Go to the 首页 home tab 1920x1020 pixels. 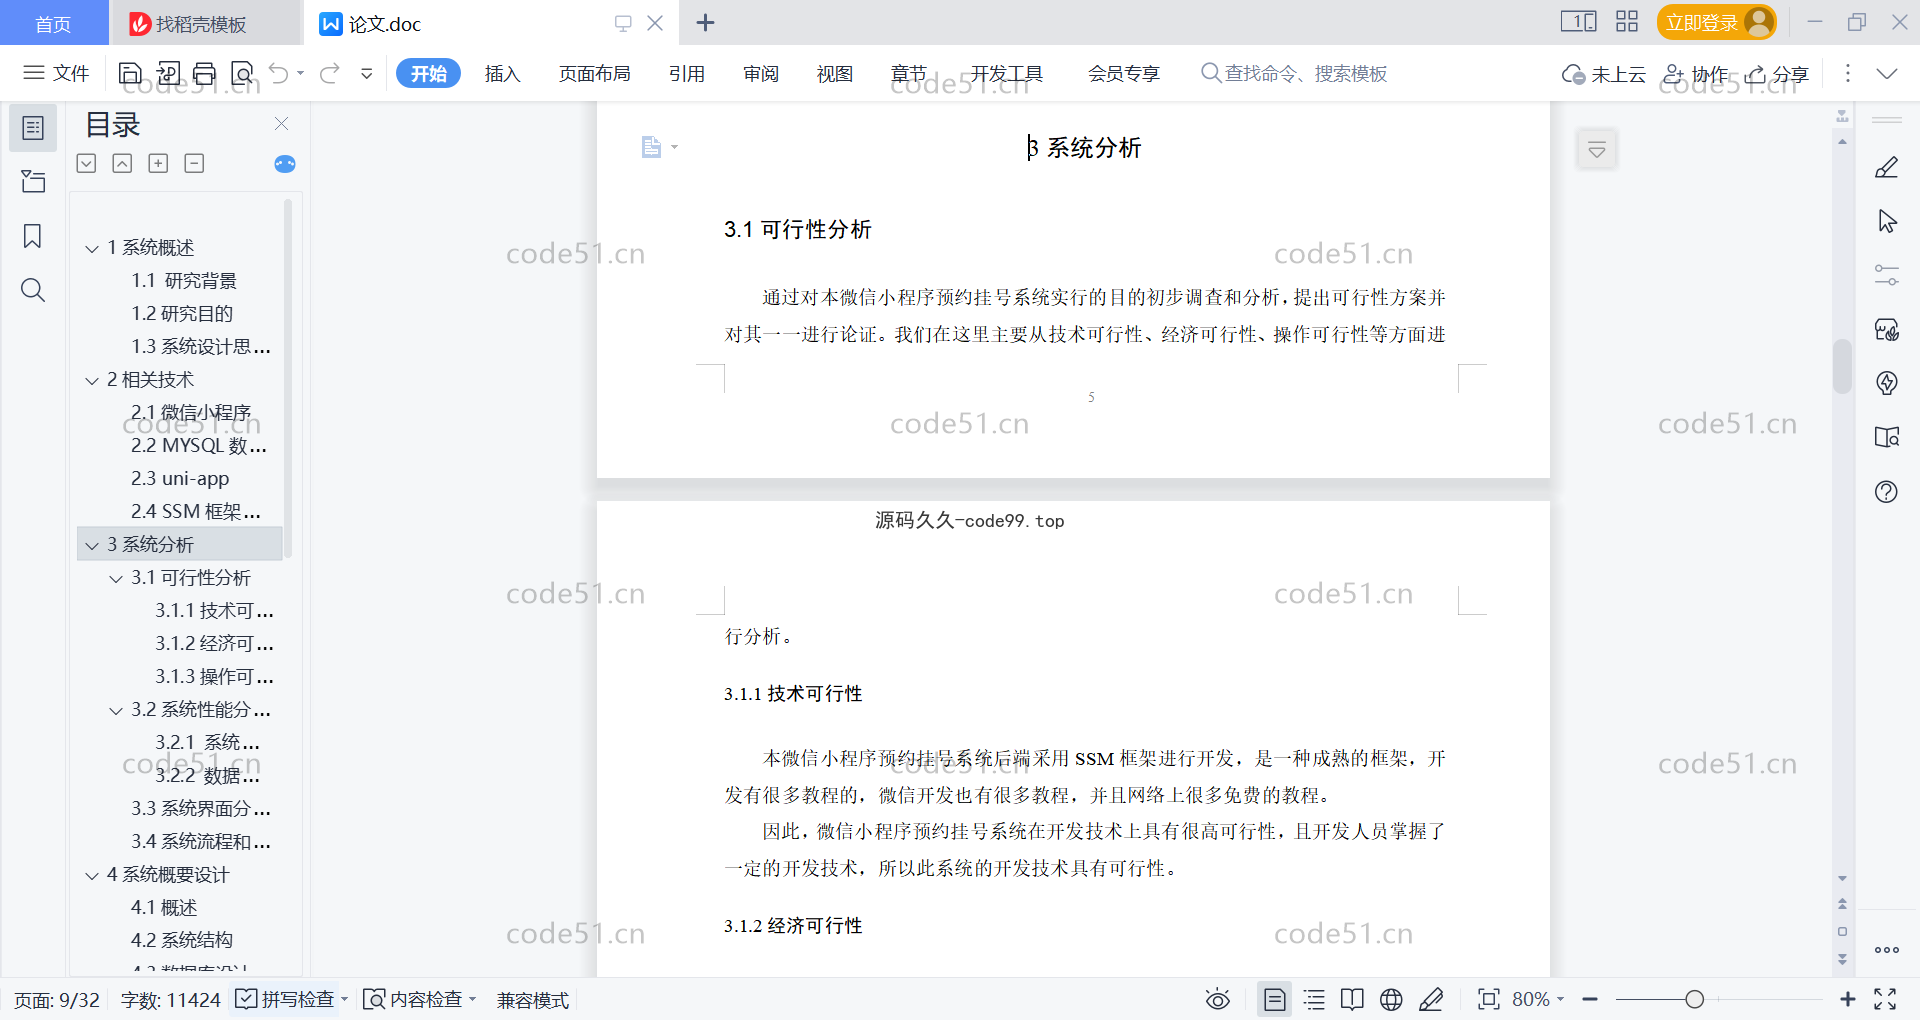[54, 23]
